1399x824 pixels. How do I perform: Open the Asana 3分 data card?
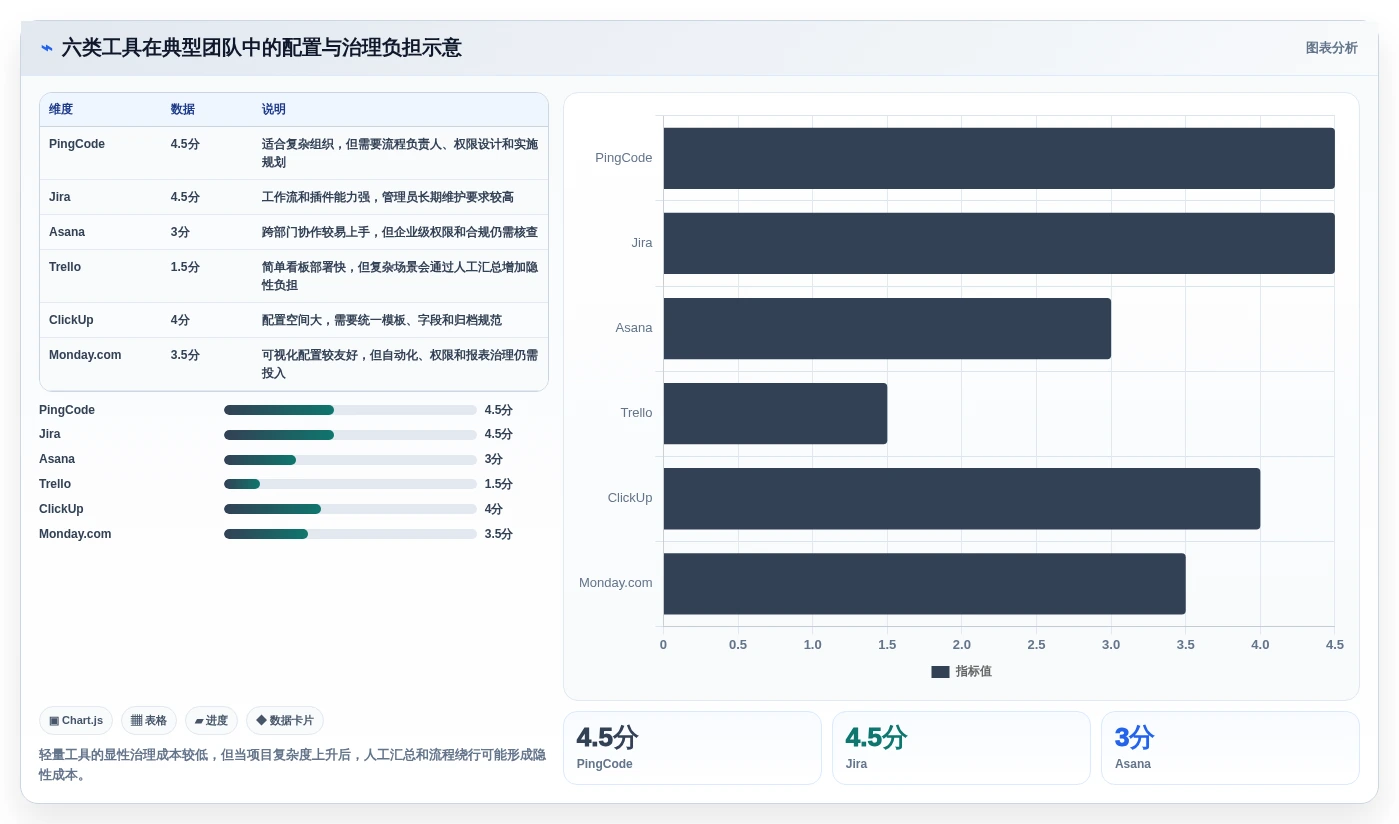(x=1230, y=748)
